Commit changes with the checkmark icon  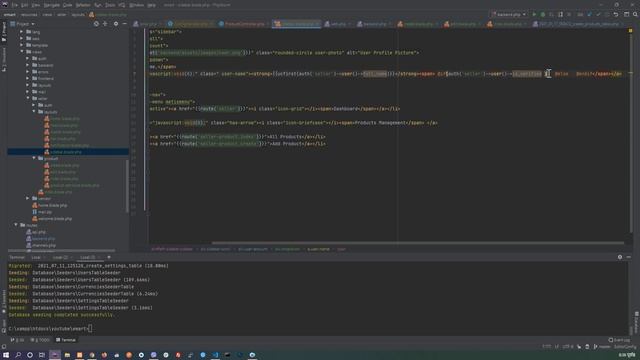[x=598, y=14]
